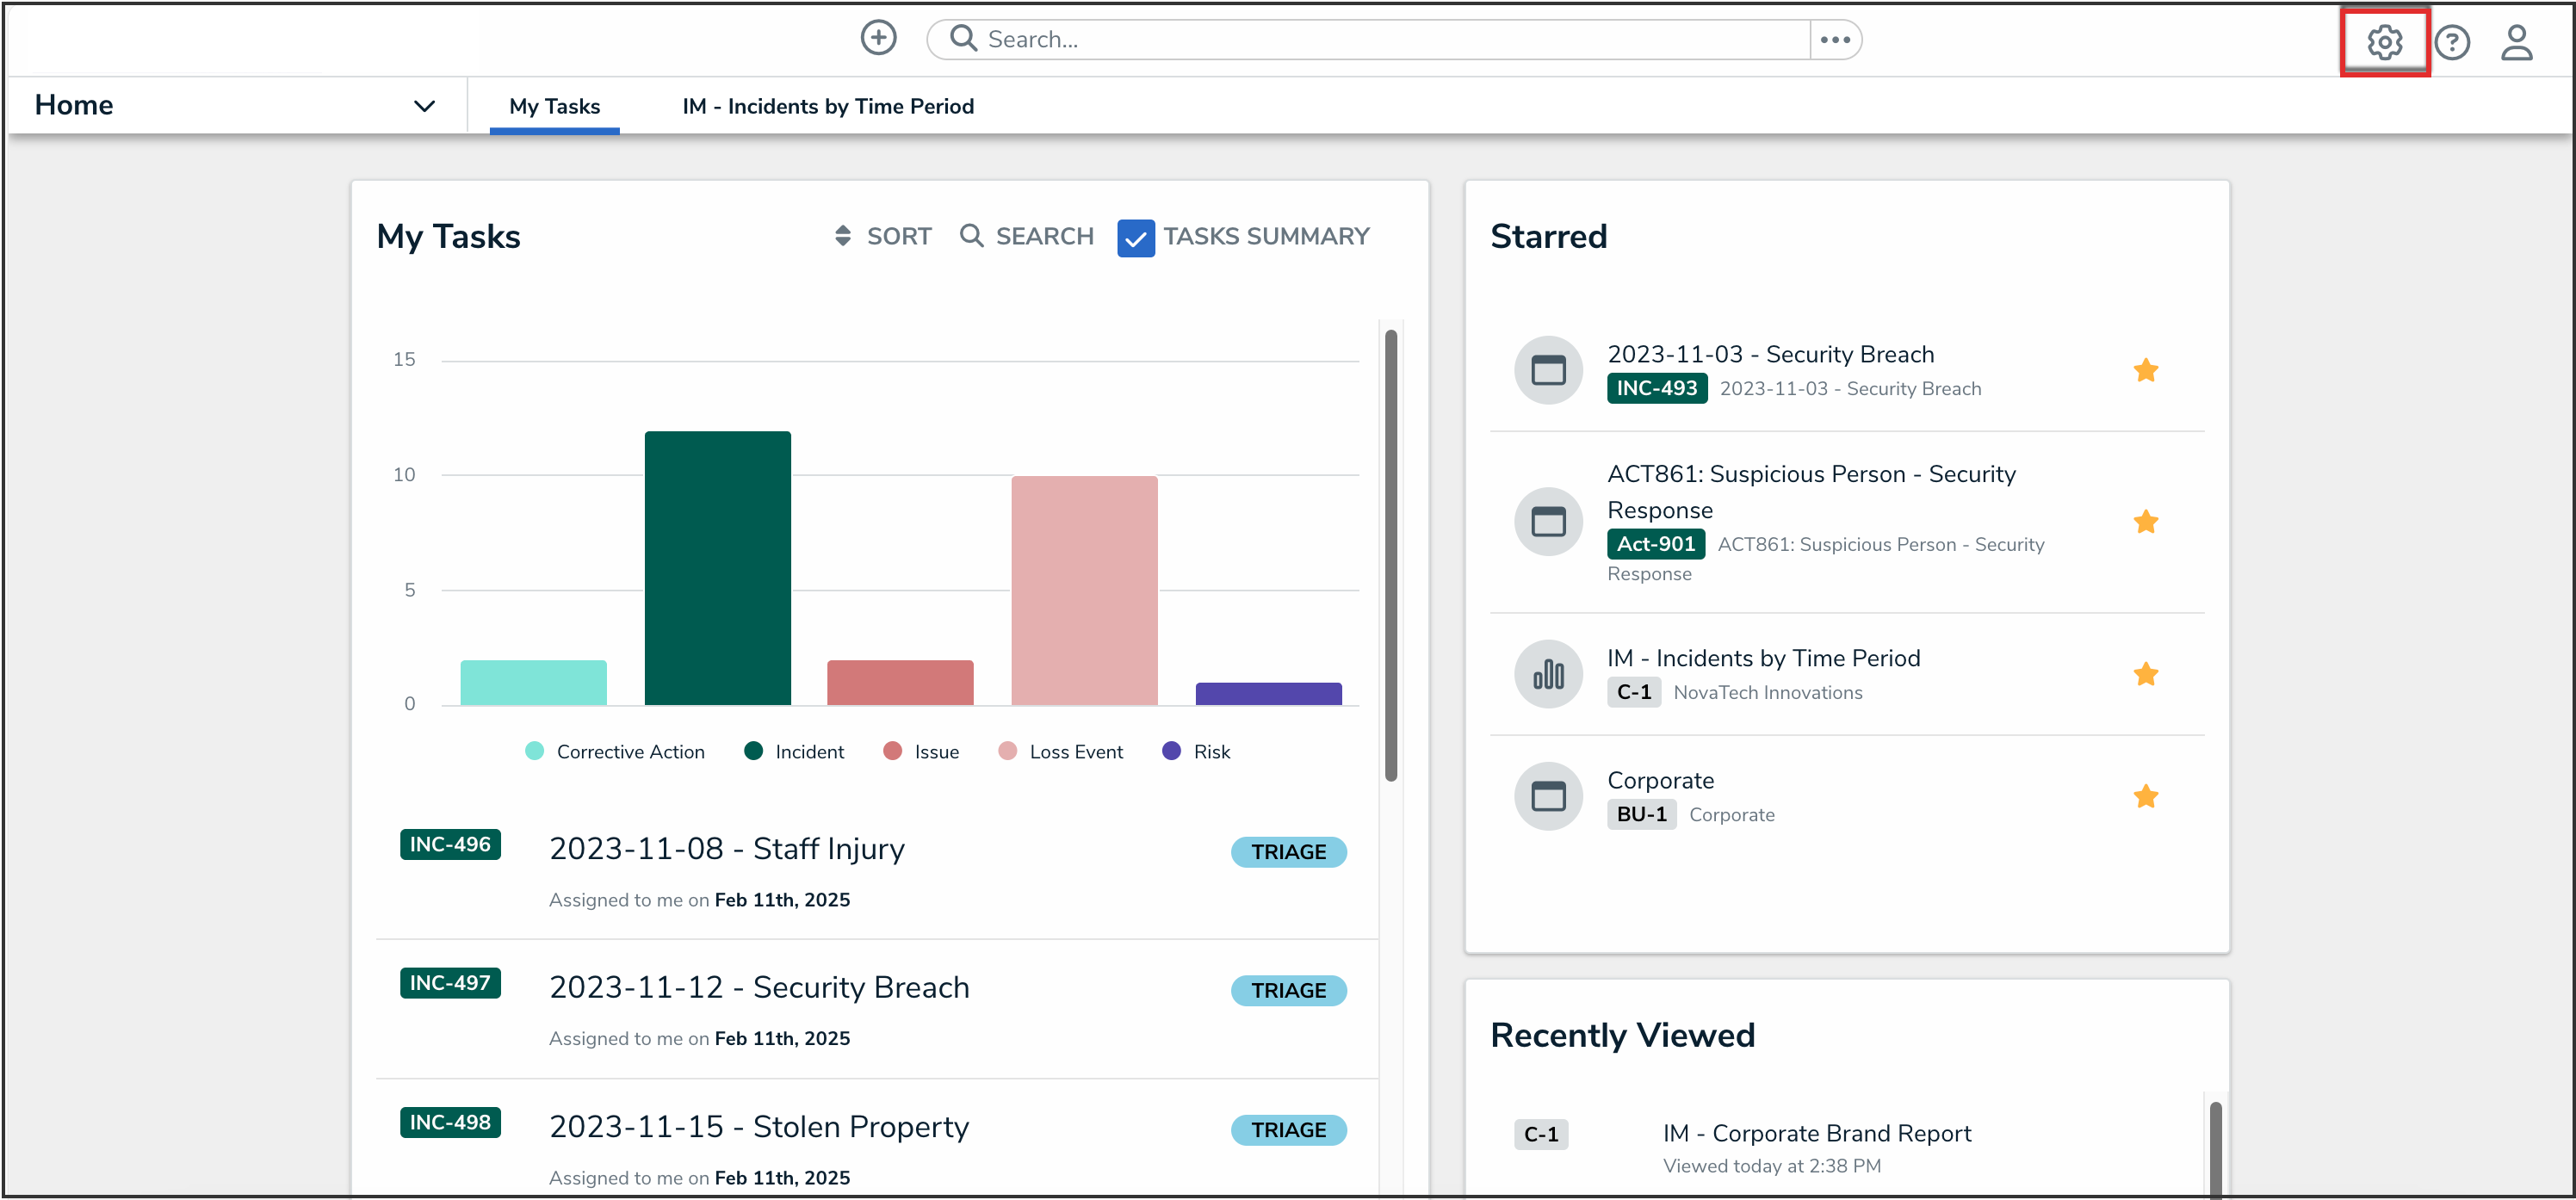Click the bar chart icon beside IM - Incidents by Time Period
Image resolution: width=2576 pixels, height=1200 pixels.
point(1548,674)
